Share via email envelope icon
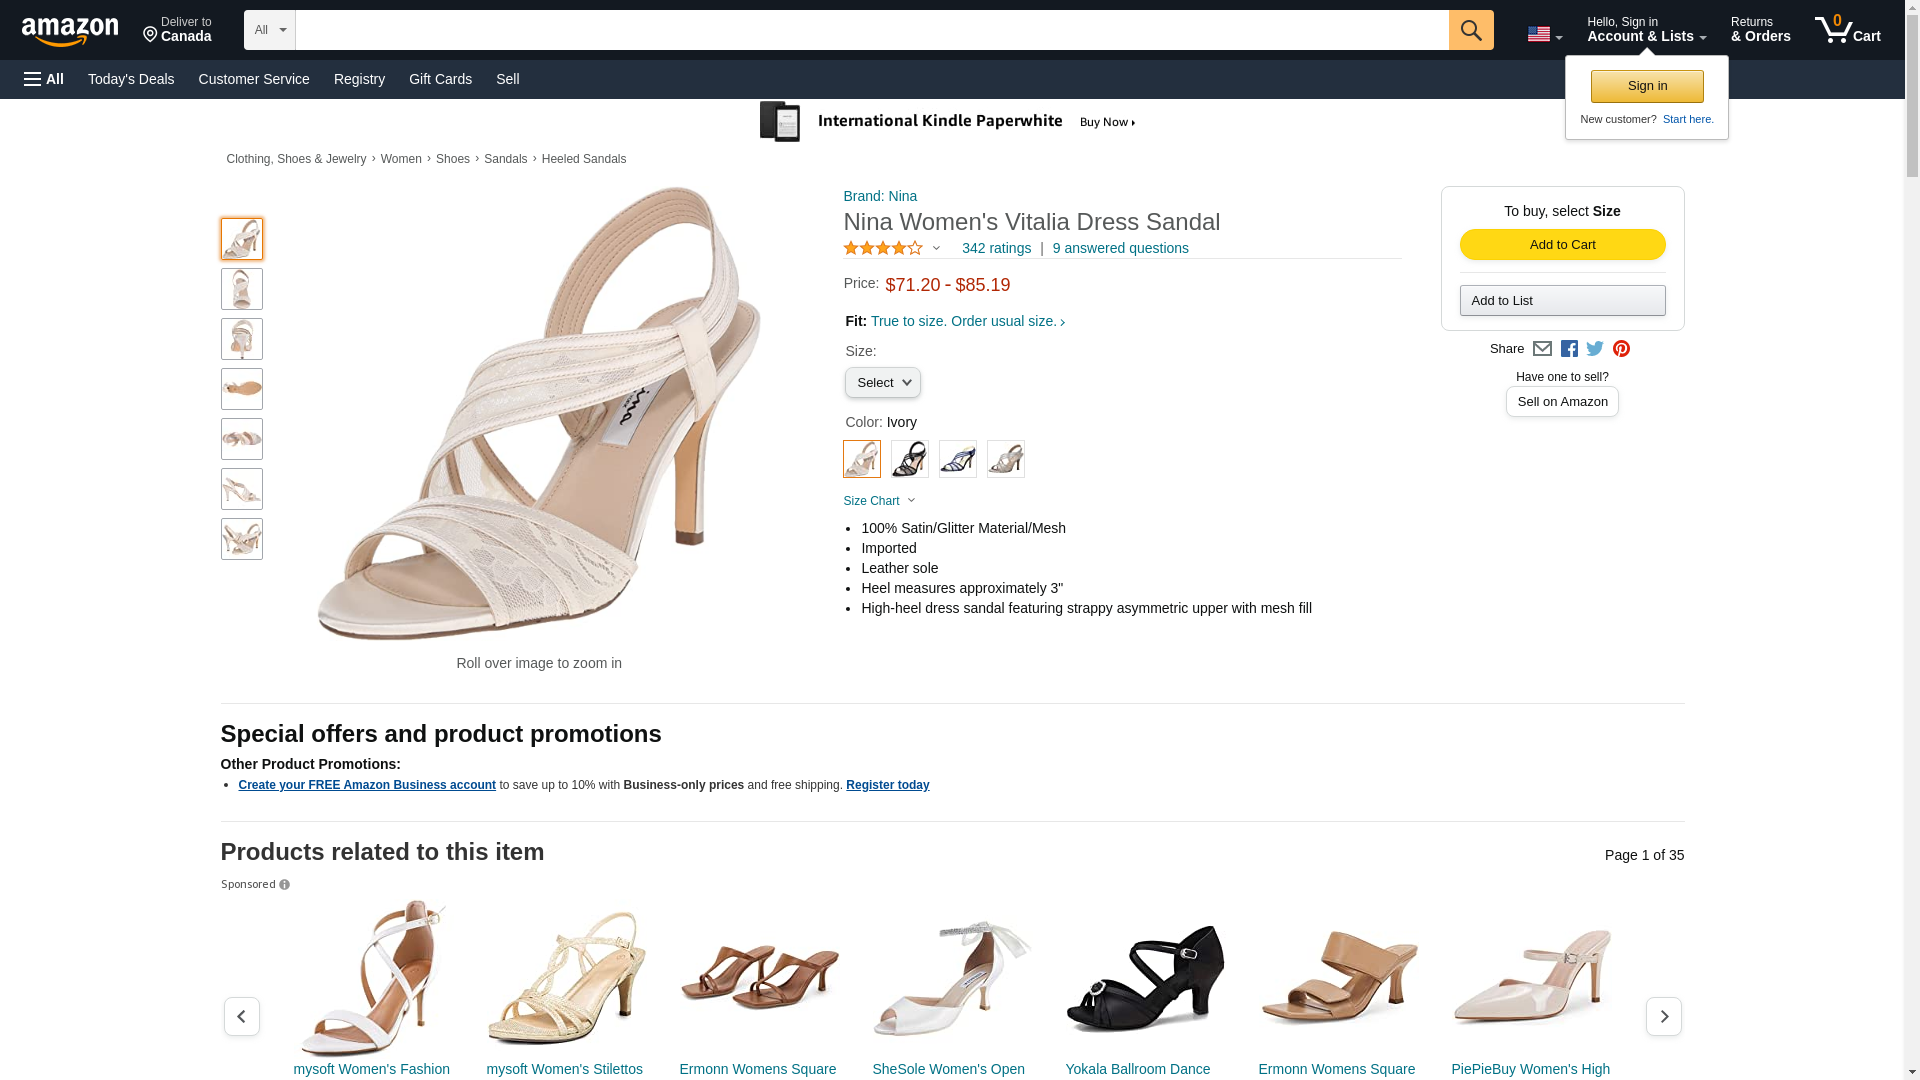The image size is (1920, 1080). click(1542, 349)
